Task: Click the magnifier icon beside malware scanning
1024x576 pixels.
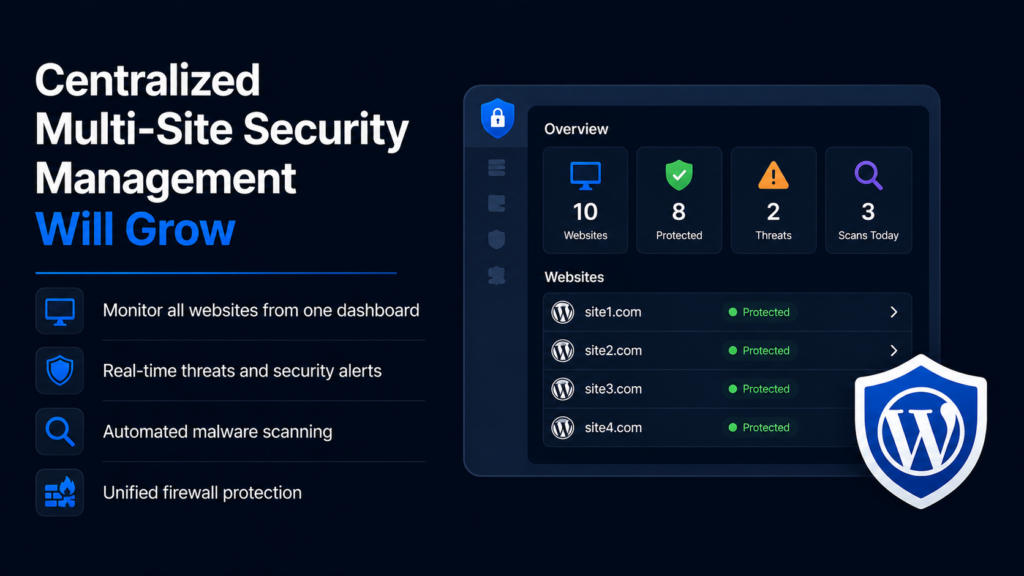Action: click(x=59, y=432)
